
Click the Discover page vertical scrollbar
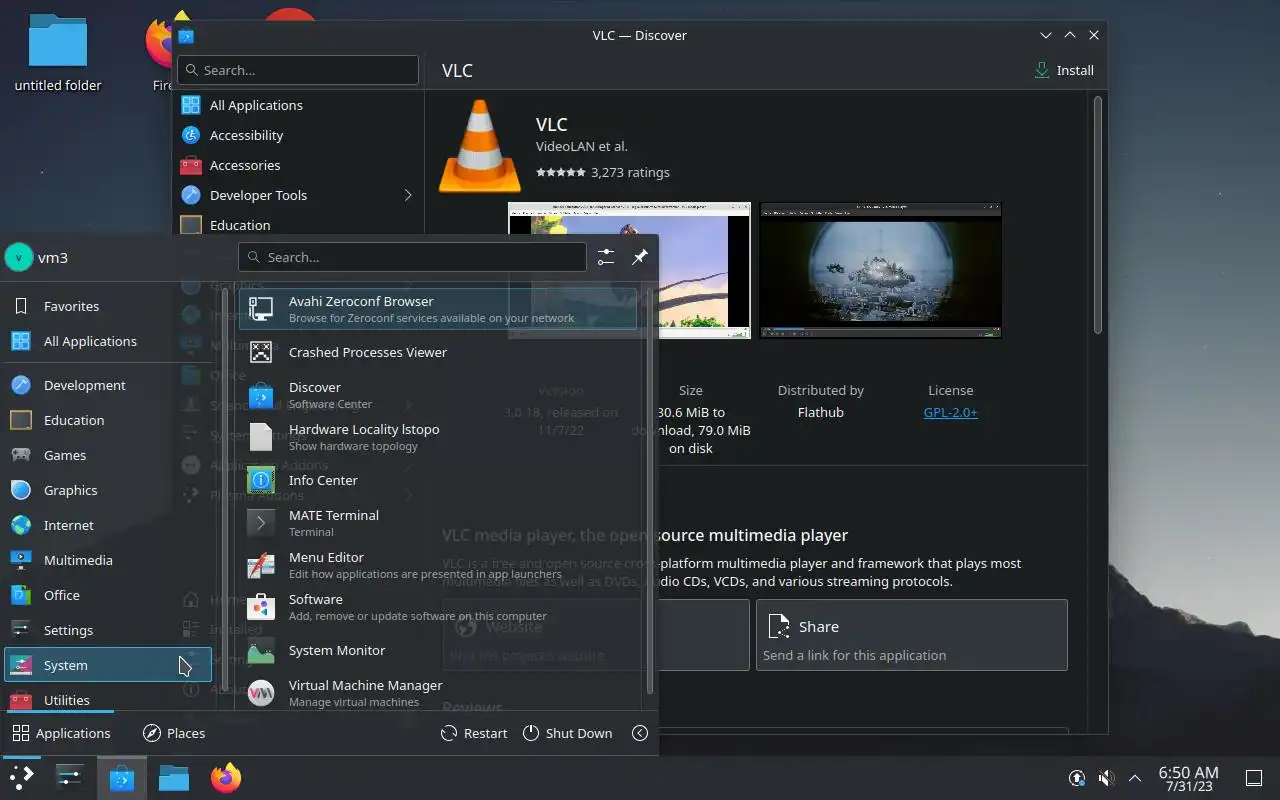tap(1097, 215)
